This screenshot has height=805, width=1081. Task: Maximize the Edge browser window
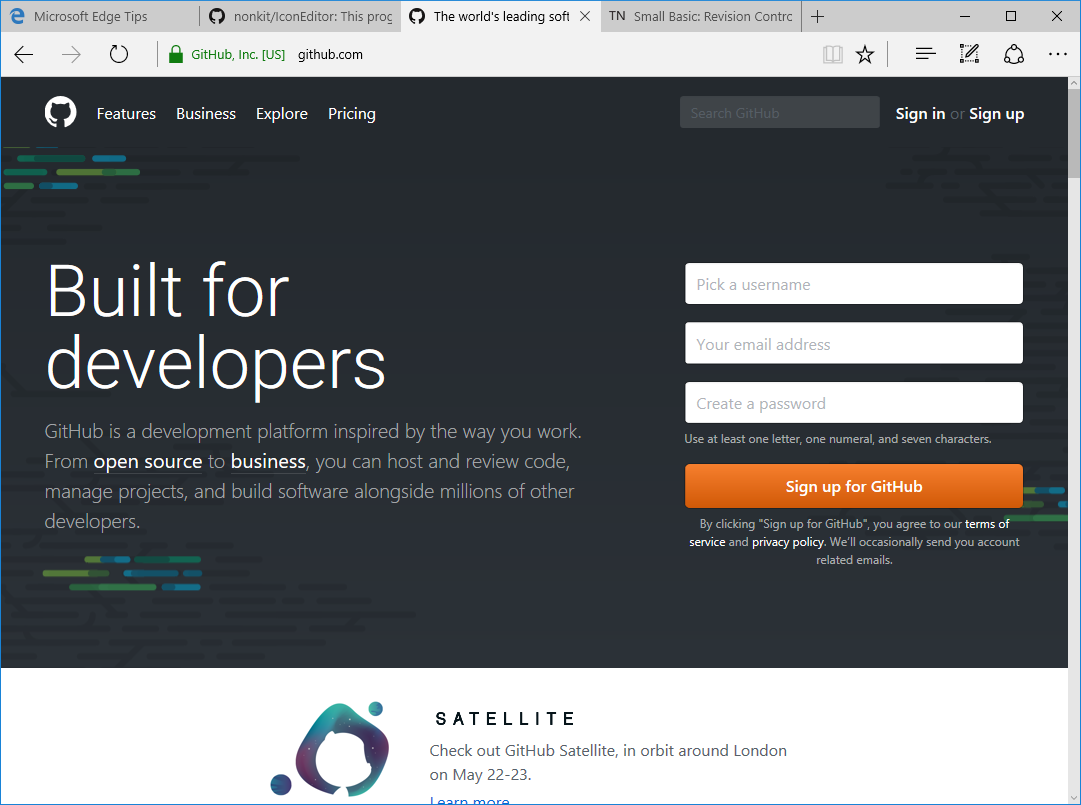tap(1011, 17)
